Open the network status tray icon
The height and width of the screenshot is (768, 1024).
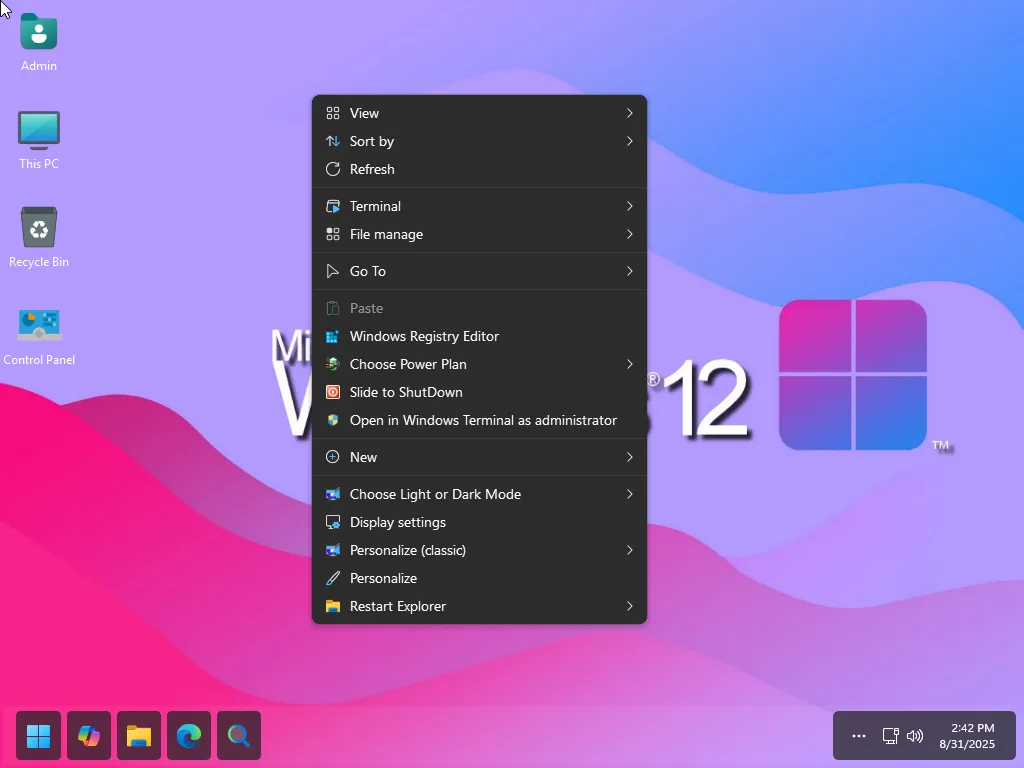[x=890, y=736]
